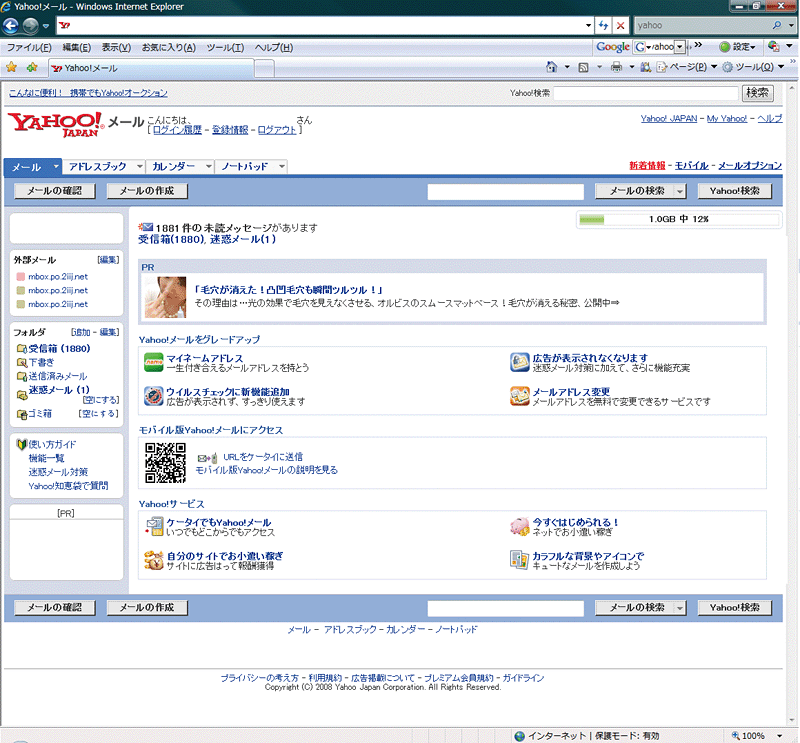This screenshot has width=800, height=743.
Task: Click the Favorites star icon
Action: tap(11, 67)
